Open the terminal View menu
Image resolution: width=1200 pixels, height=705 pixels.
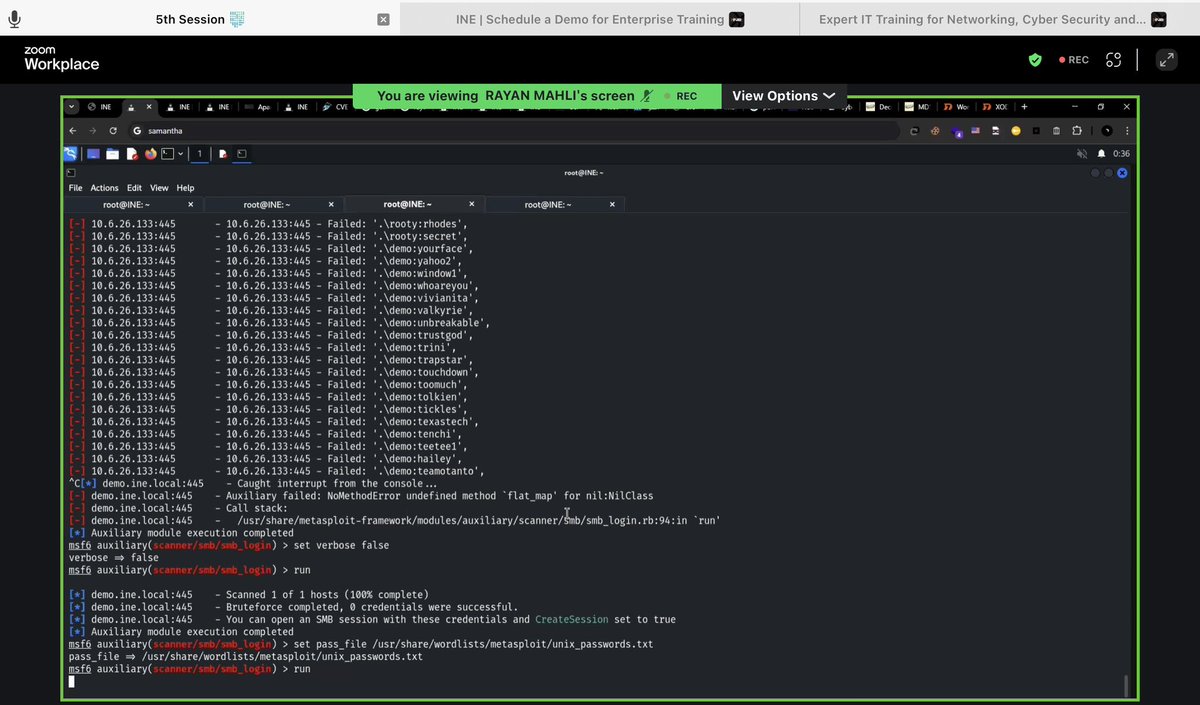[159, 188]
